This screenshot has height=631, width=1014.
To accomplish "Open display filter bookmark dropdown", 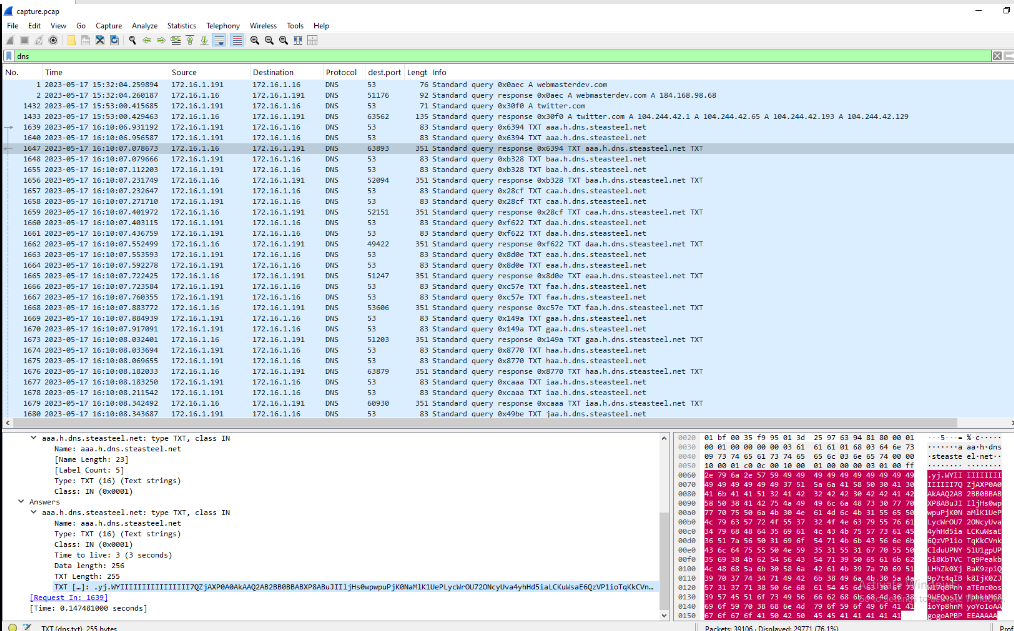I will click(9, 56).
